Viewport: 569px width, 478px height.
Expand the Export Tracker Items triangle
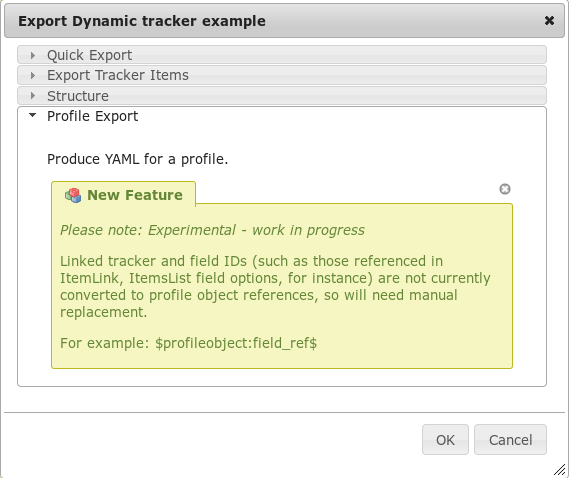pyautogui.click(x=33, y=75)
